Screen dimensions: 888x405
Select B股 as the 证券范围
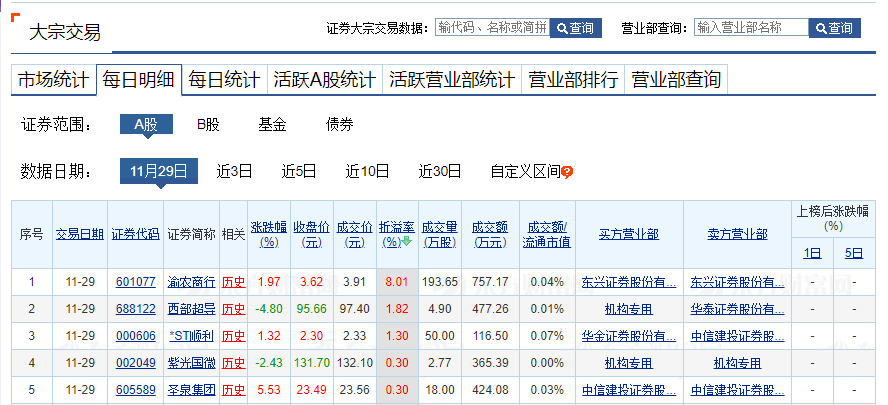(x=208, y=125)
